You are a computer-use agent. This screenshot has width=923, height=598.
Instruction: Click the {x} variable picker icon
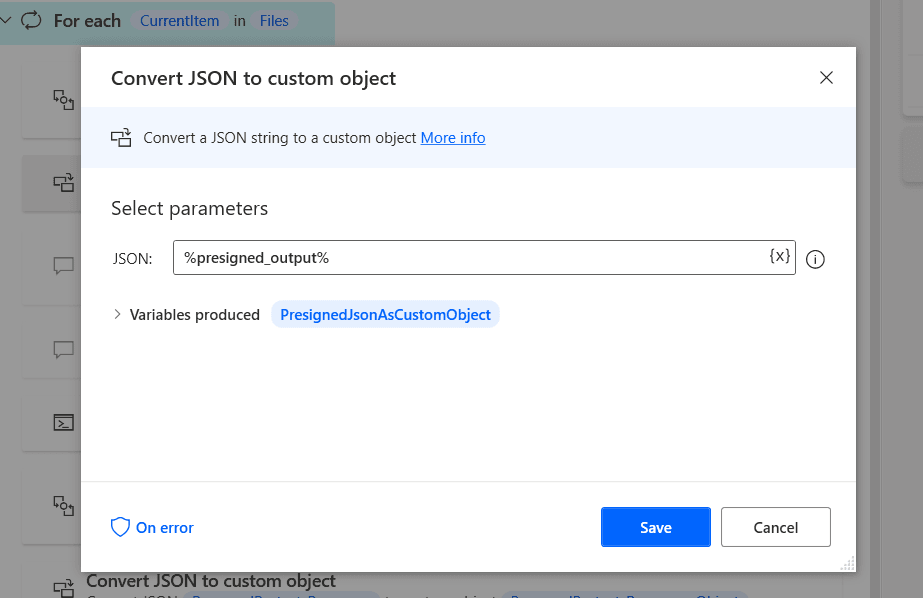click(779, 257)
